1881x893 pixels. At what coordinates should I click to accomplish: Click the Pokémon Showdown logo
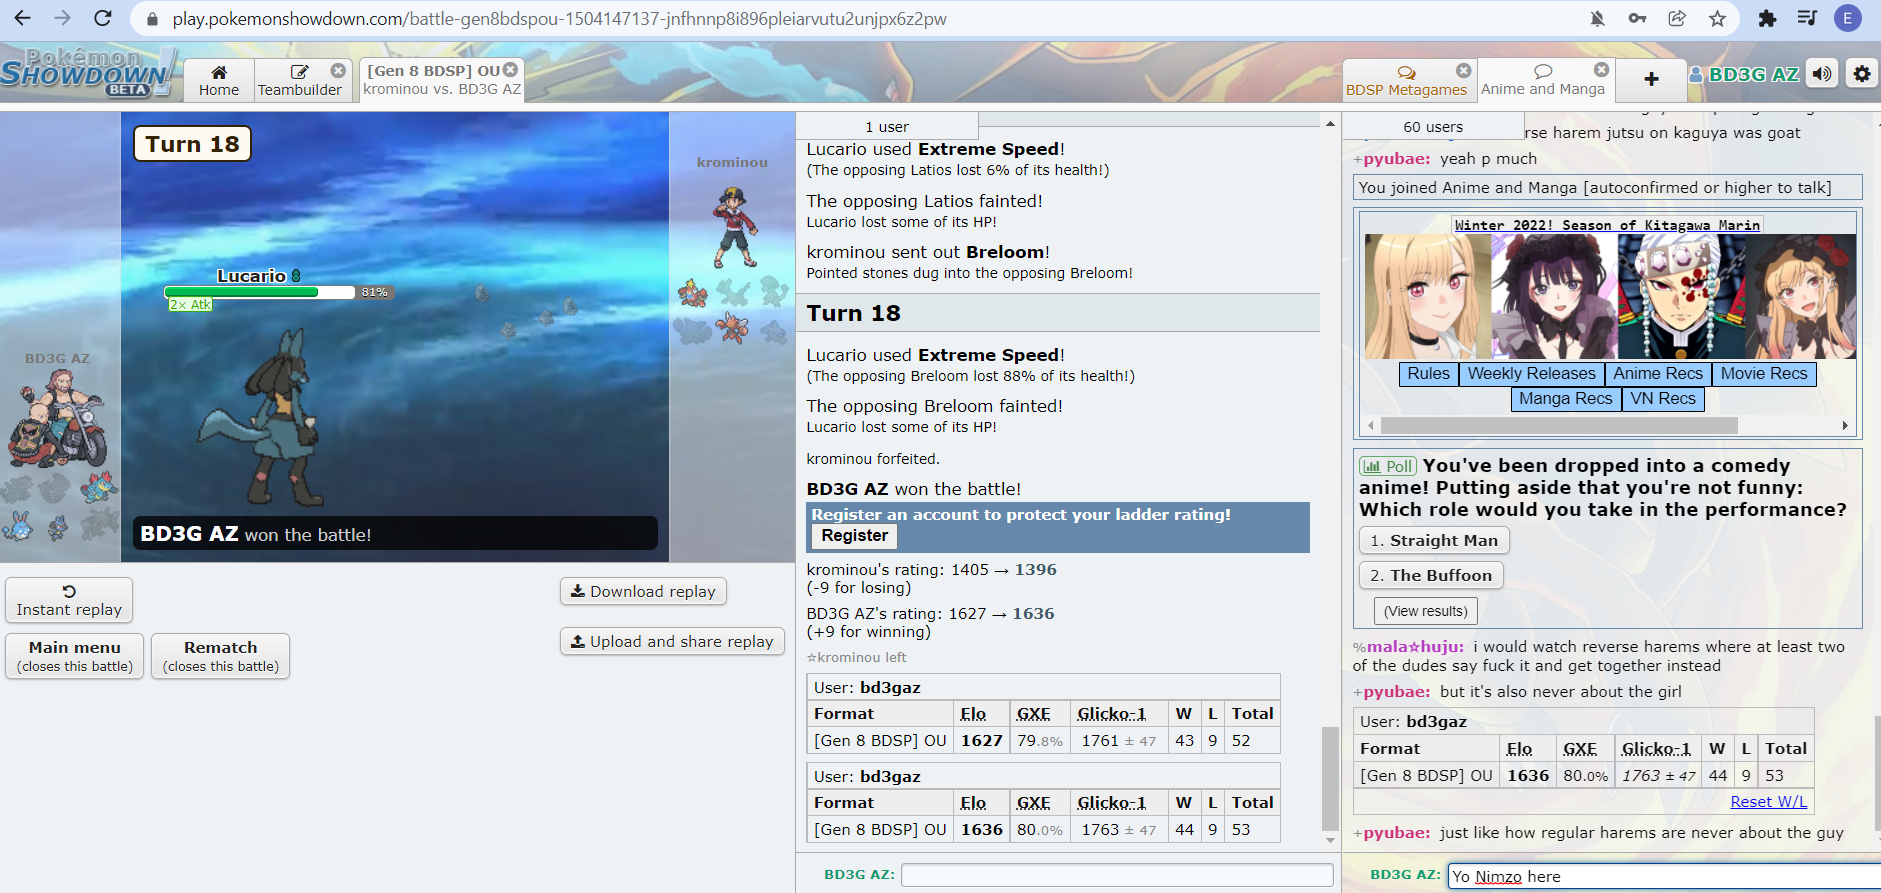[x=88, y=72]
